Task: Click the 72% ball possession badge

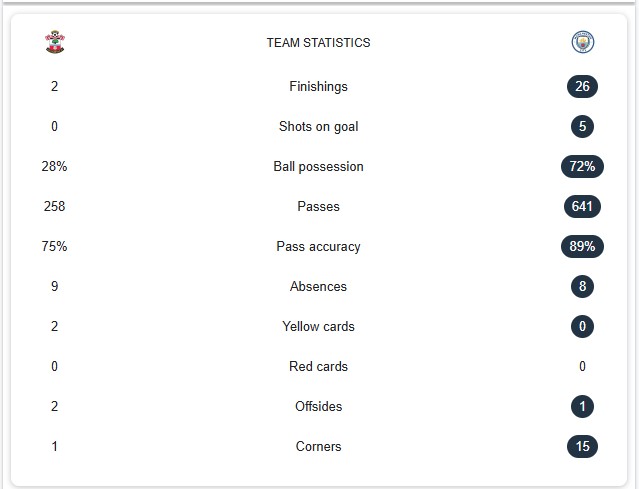Action: [582, 166]
